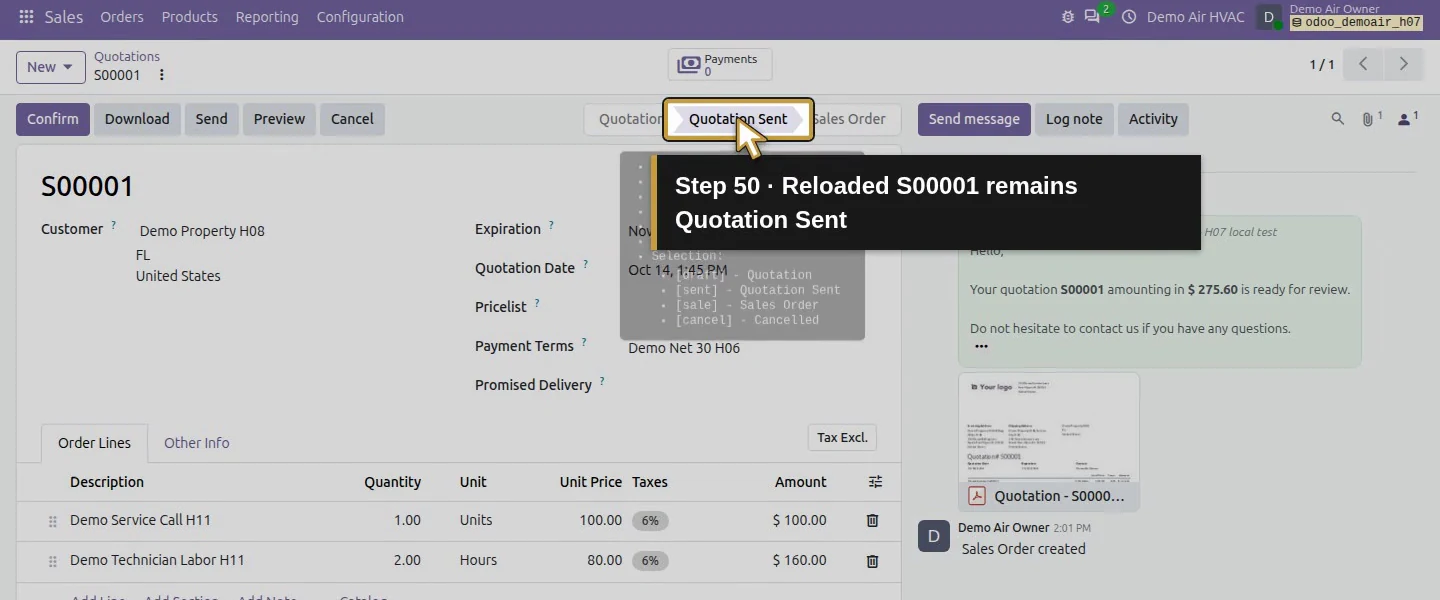Open the Products menu

[x=189, y=17]
